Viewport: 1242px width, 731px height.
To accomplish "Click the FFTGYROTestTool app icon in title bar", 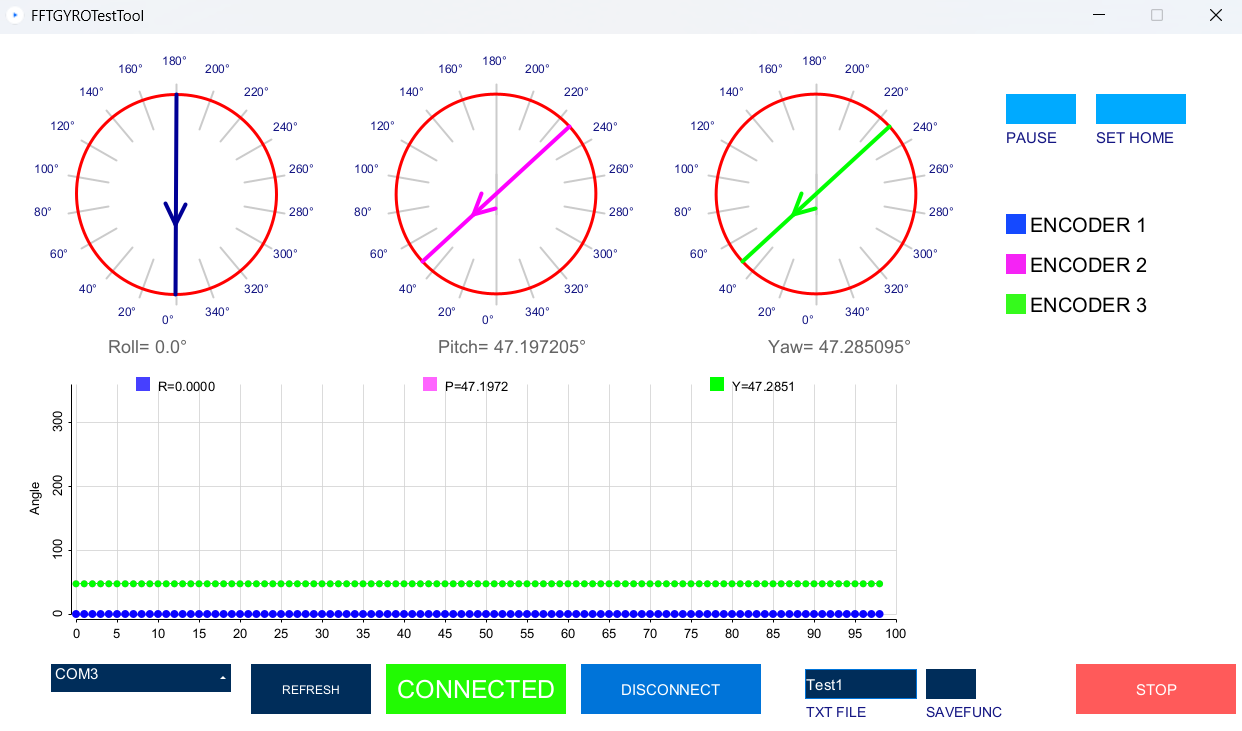I will [15, 16].
